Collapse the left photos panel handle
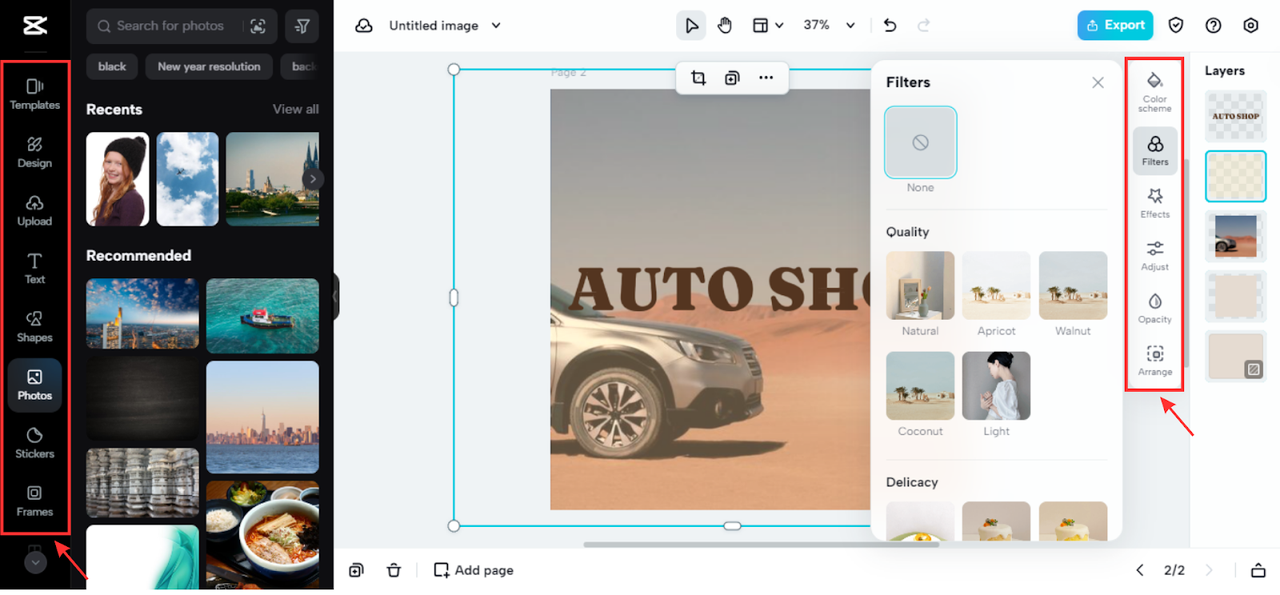Screen dimensions: 1280x595 tap(336, 297)
